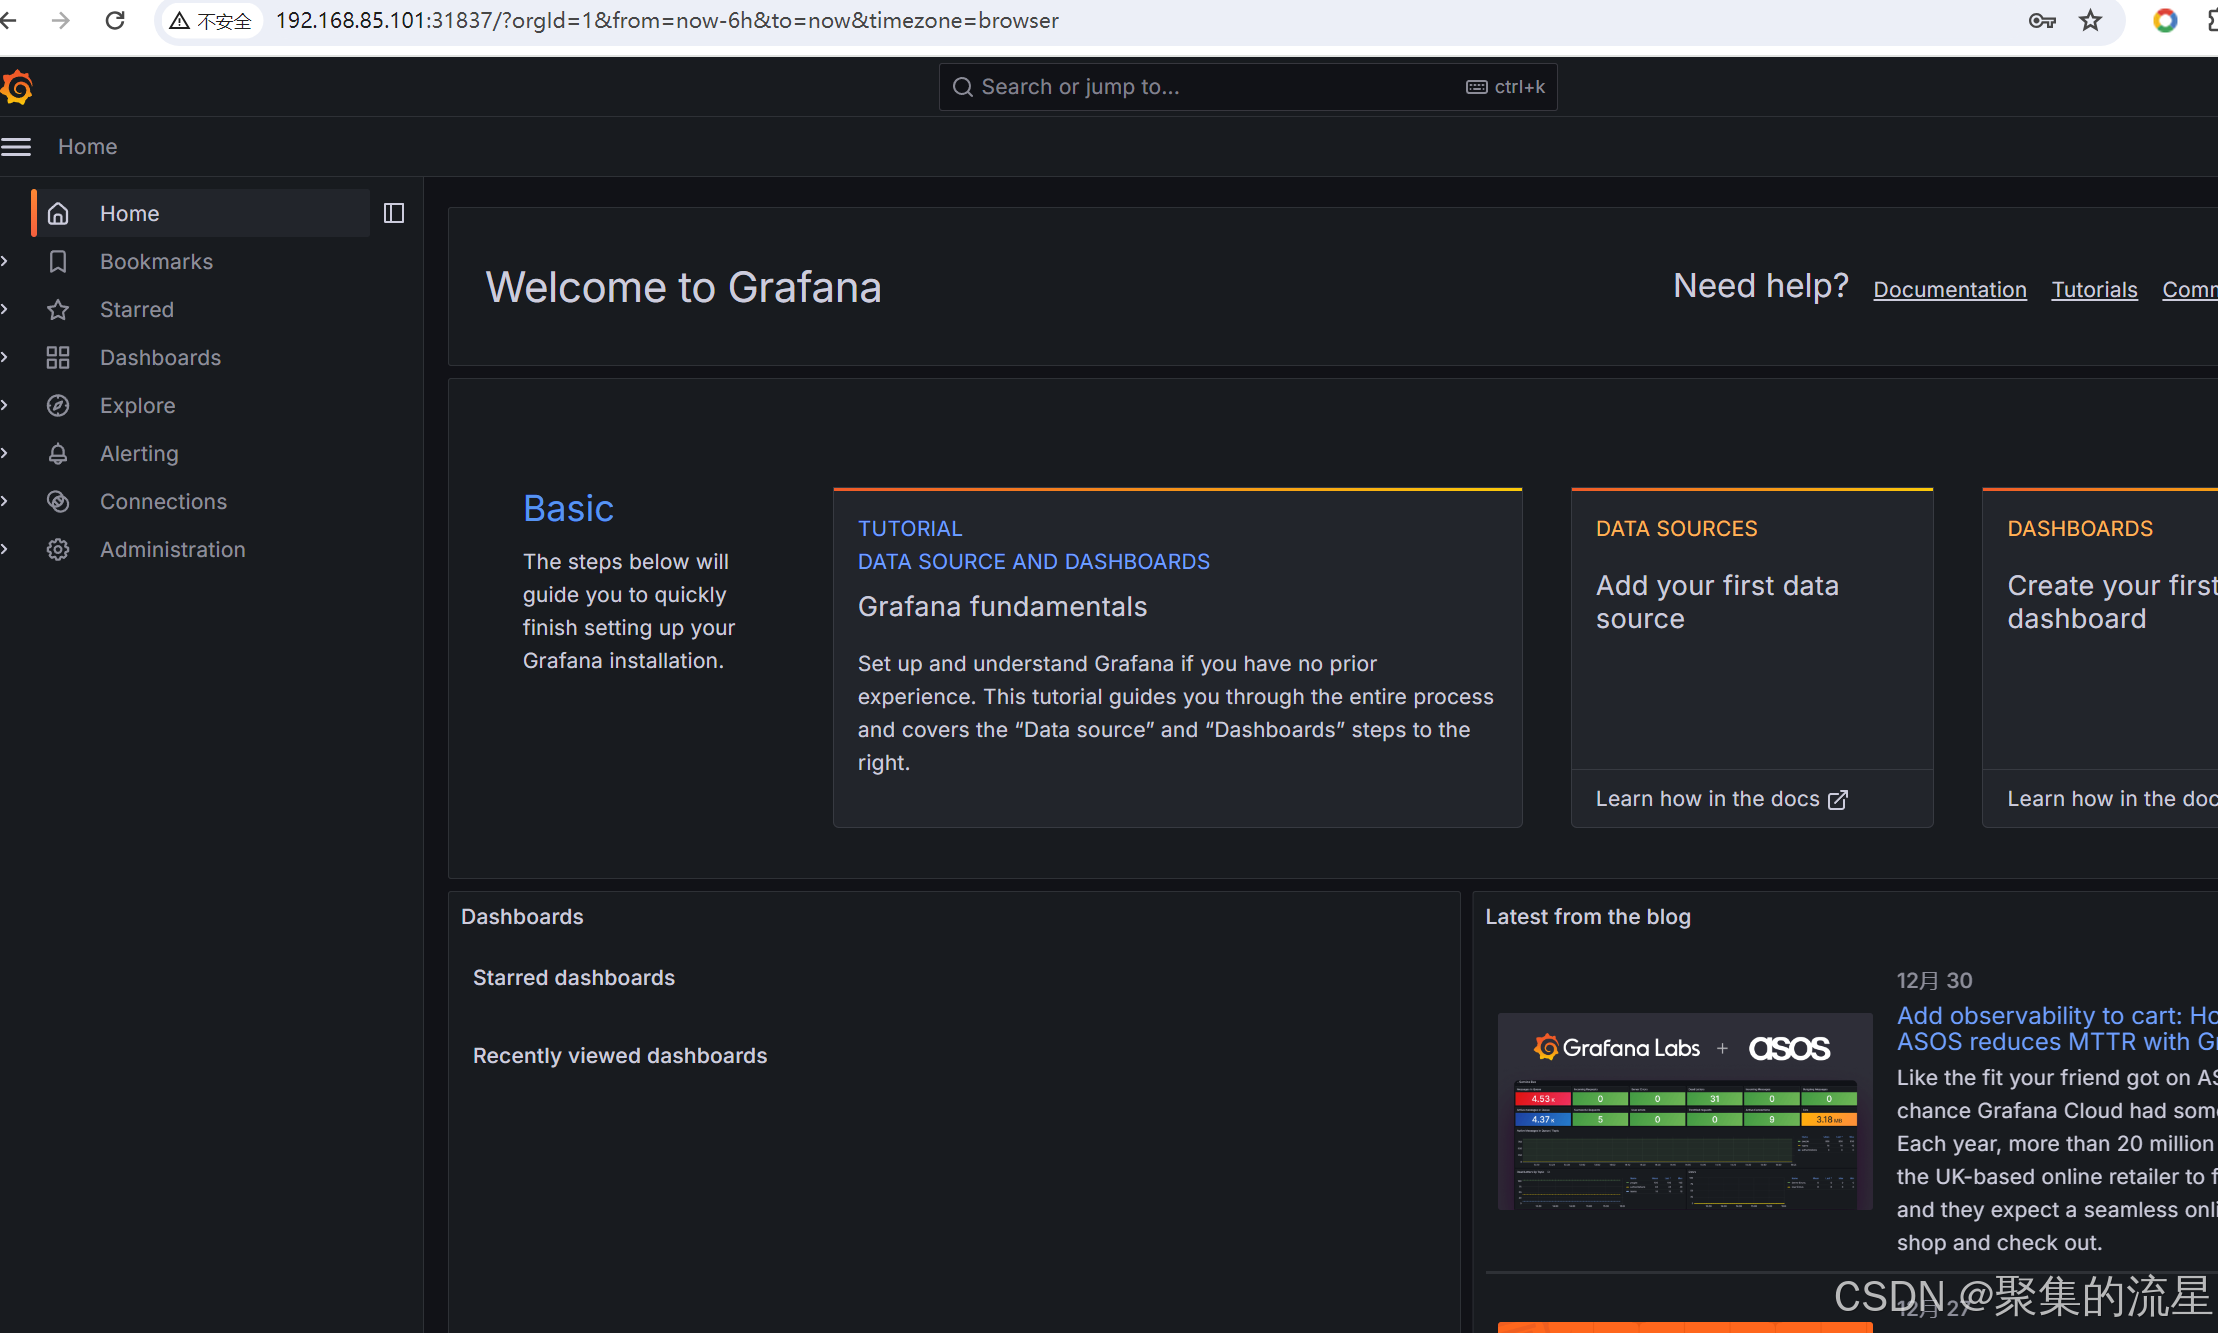Open the Tutorials help link
This screenshot has height=1333, width=2218.
click(2094, 290)
